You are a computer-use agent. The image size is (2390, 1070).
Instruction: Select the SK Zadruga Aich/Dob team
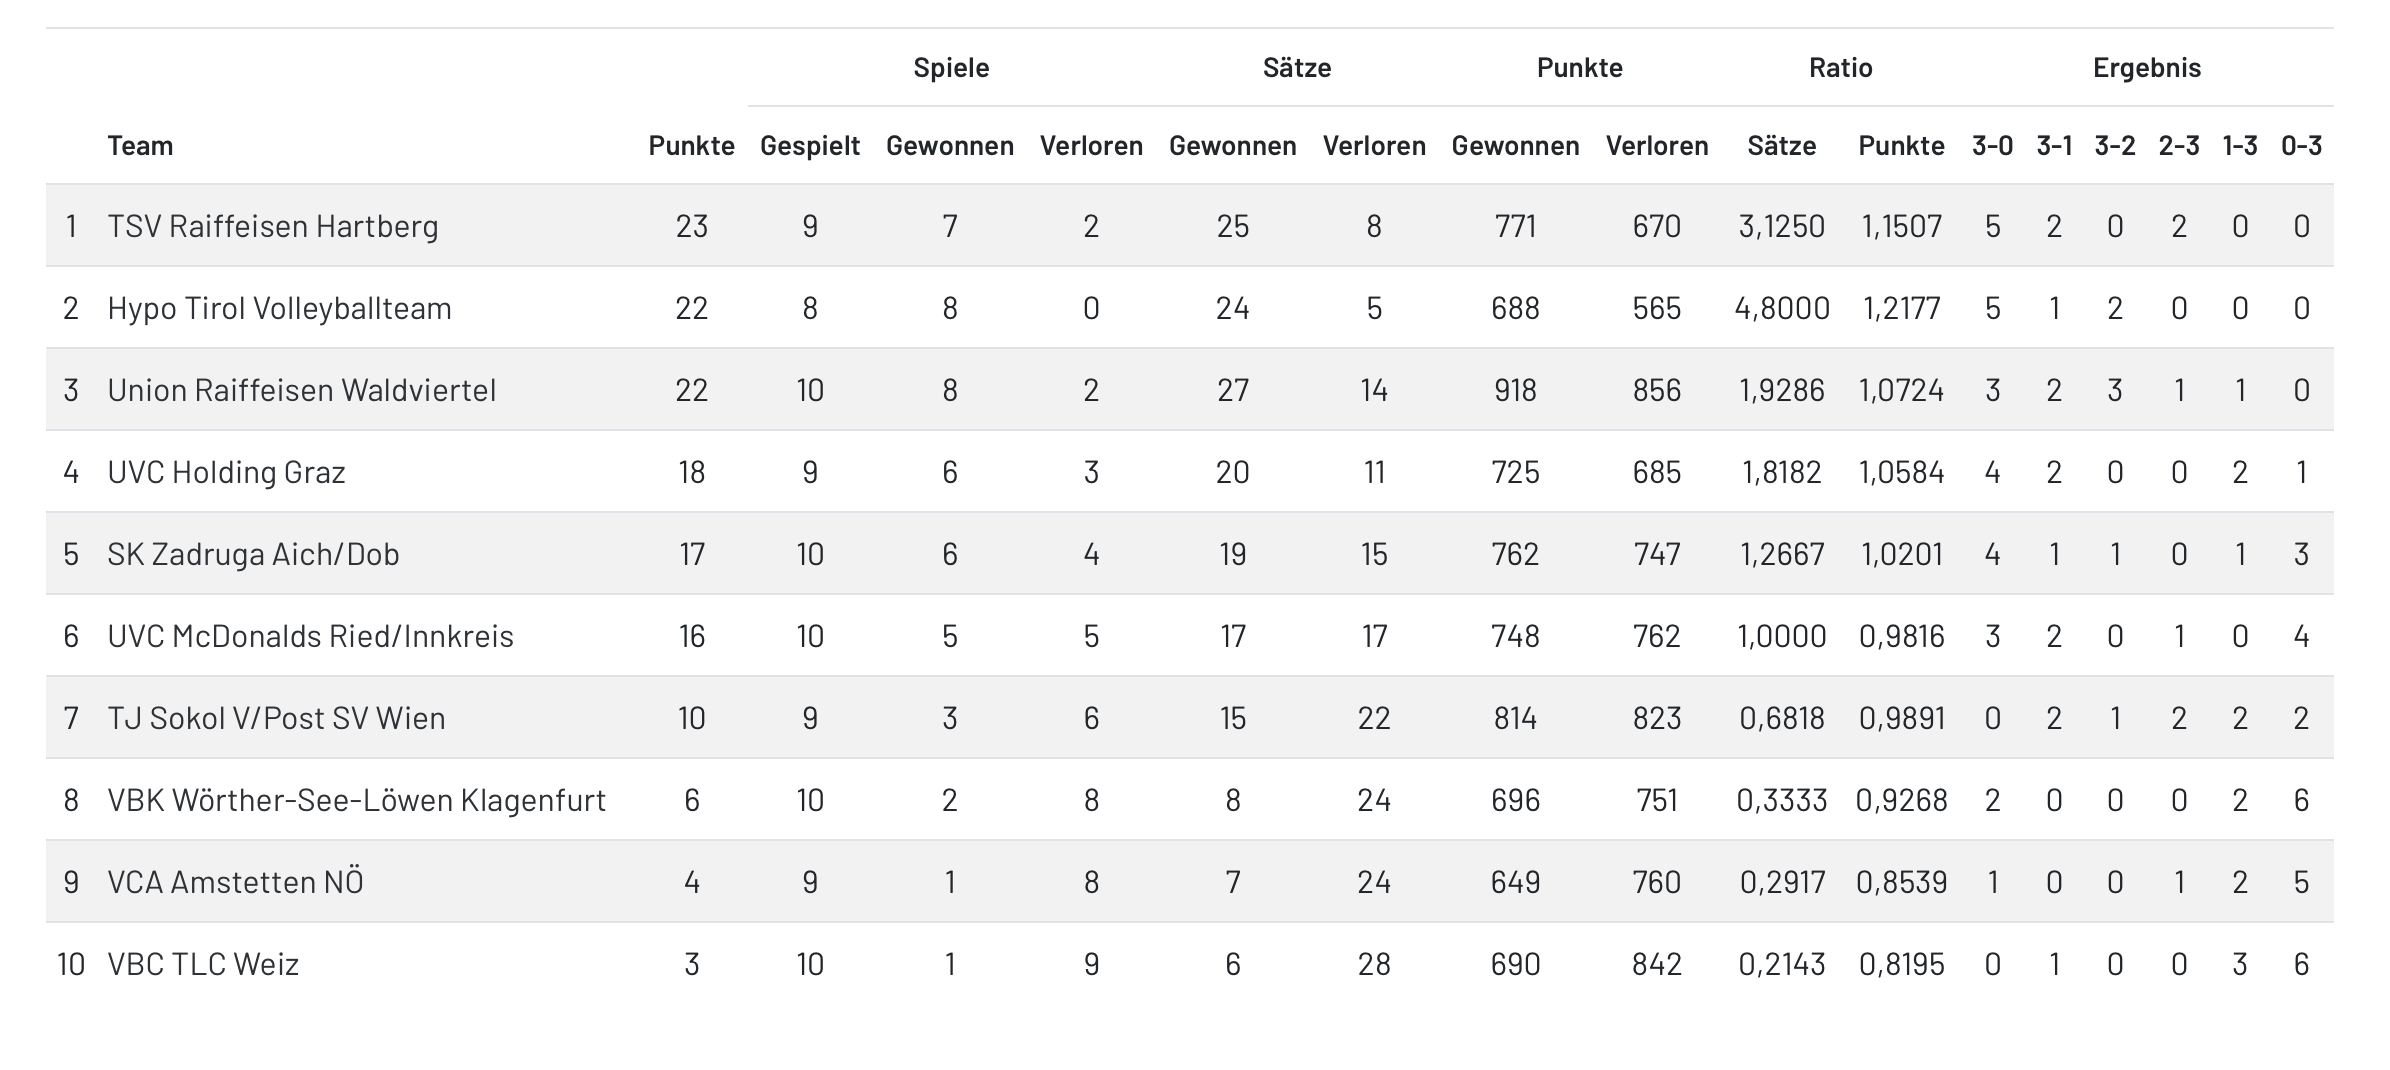tap(253, 554)
